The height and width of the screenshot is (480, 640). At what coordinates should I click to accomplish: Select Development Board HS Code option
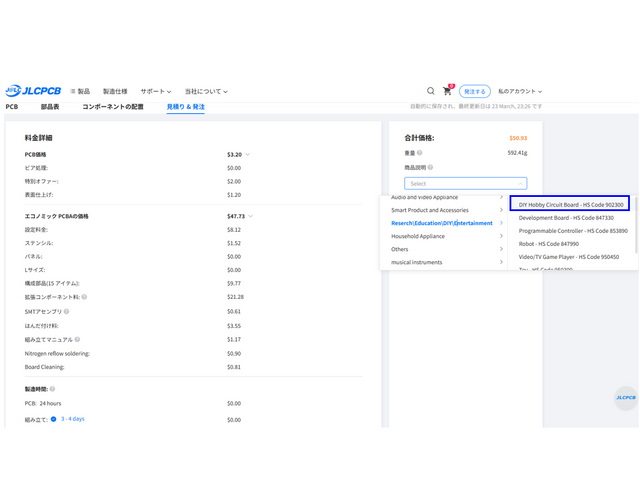pos(566,218)
